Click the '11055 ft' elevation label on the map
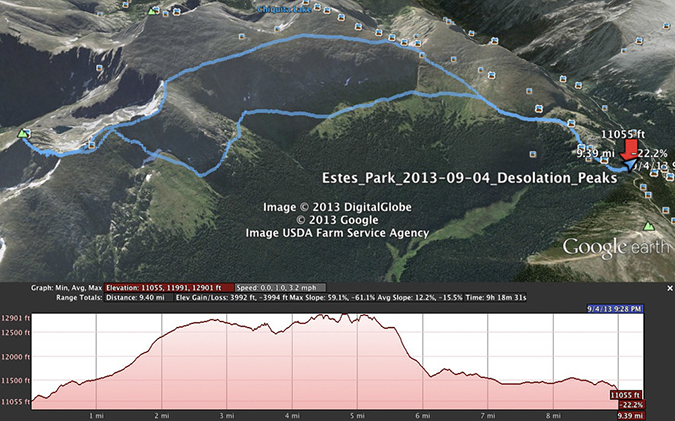 coord(623,134)
